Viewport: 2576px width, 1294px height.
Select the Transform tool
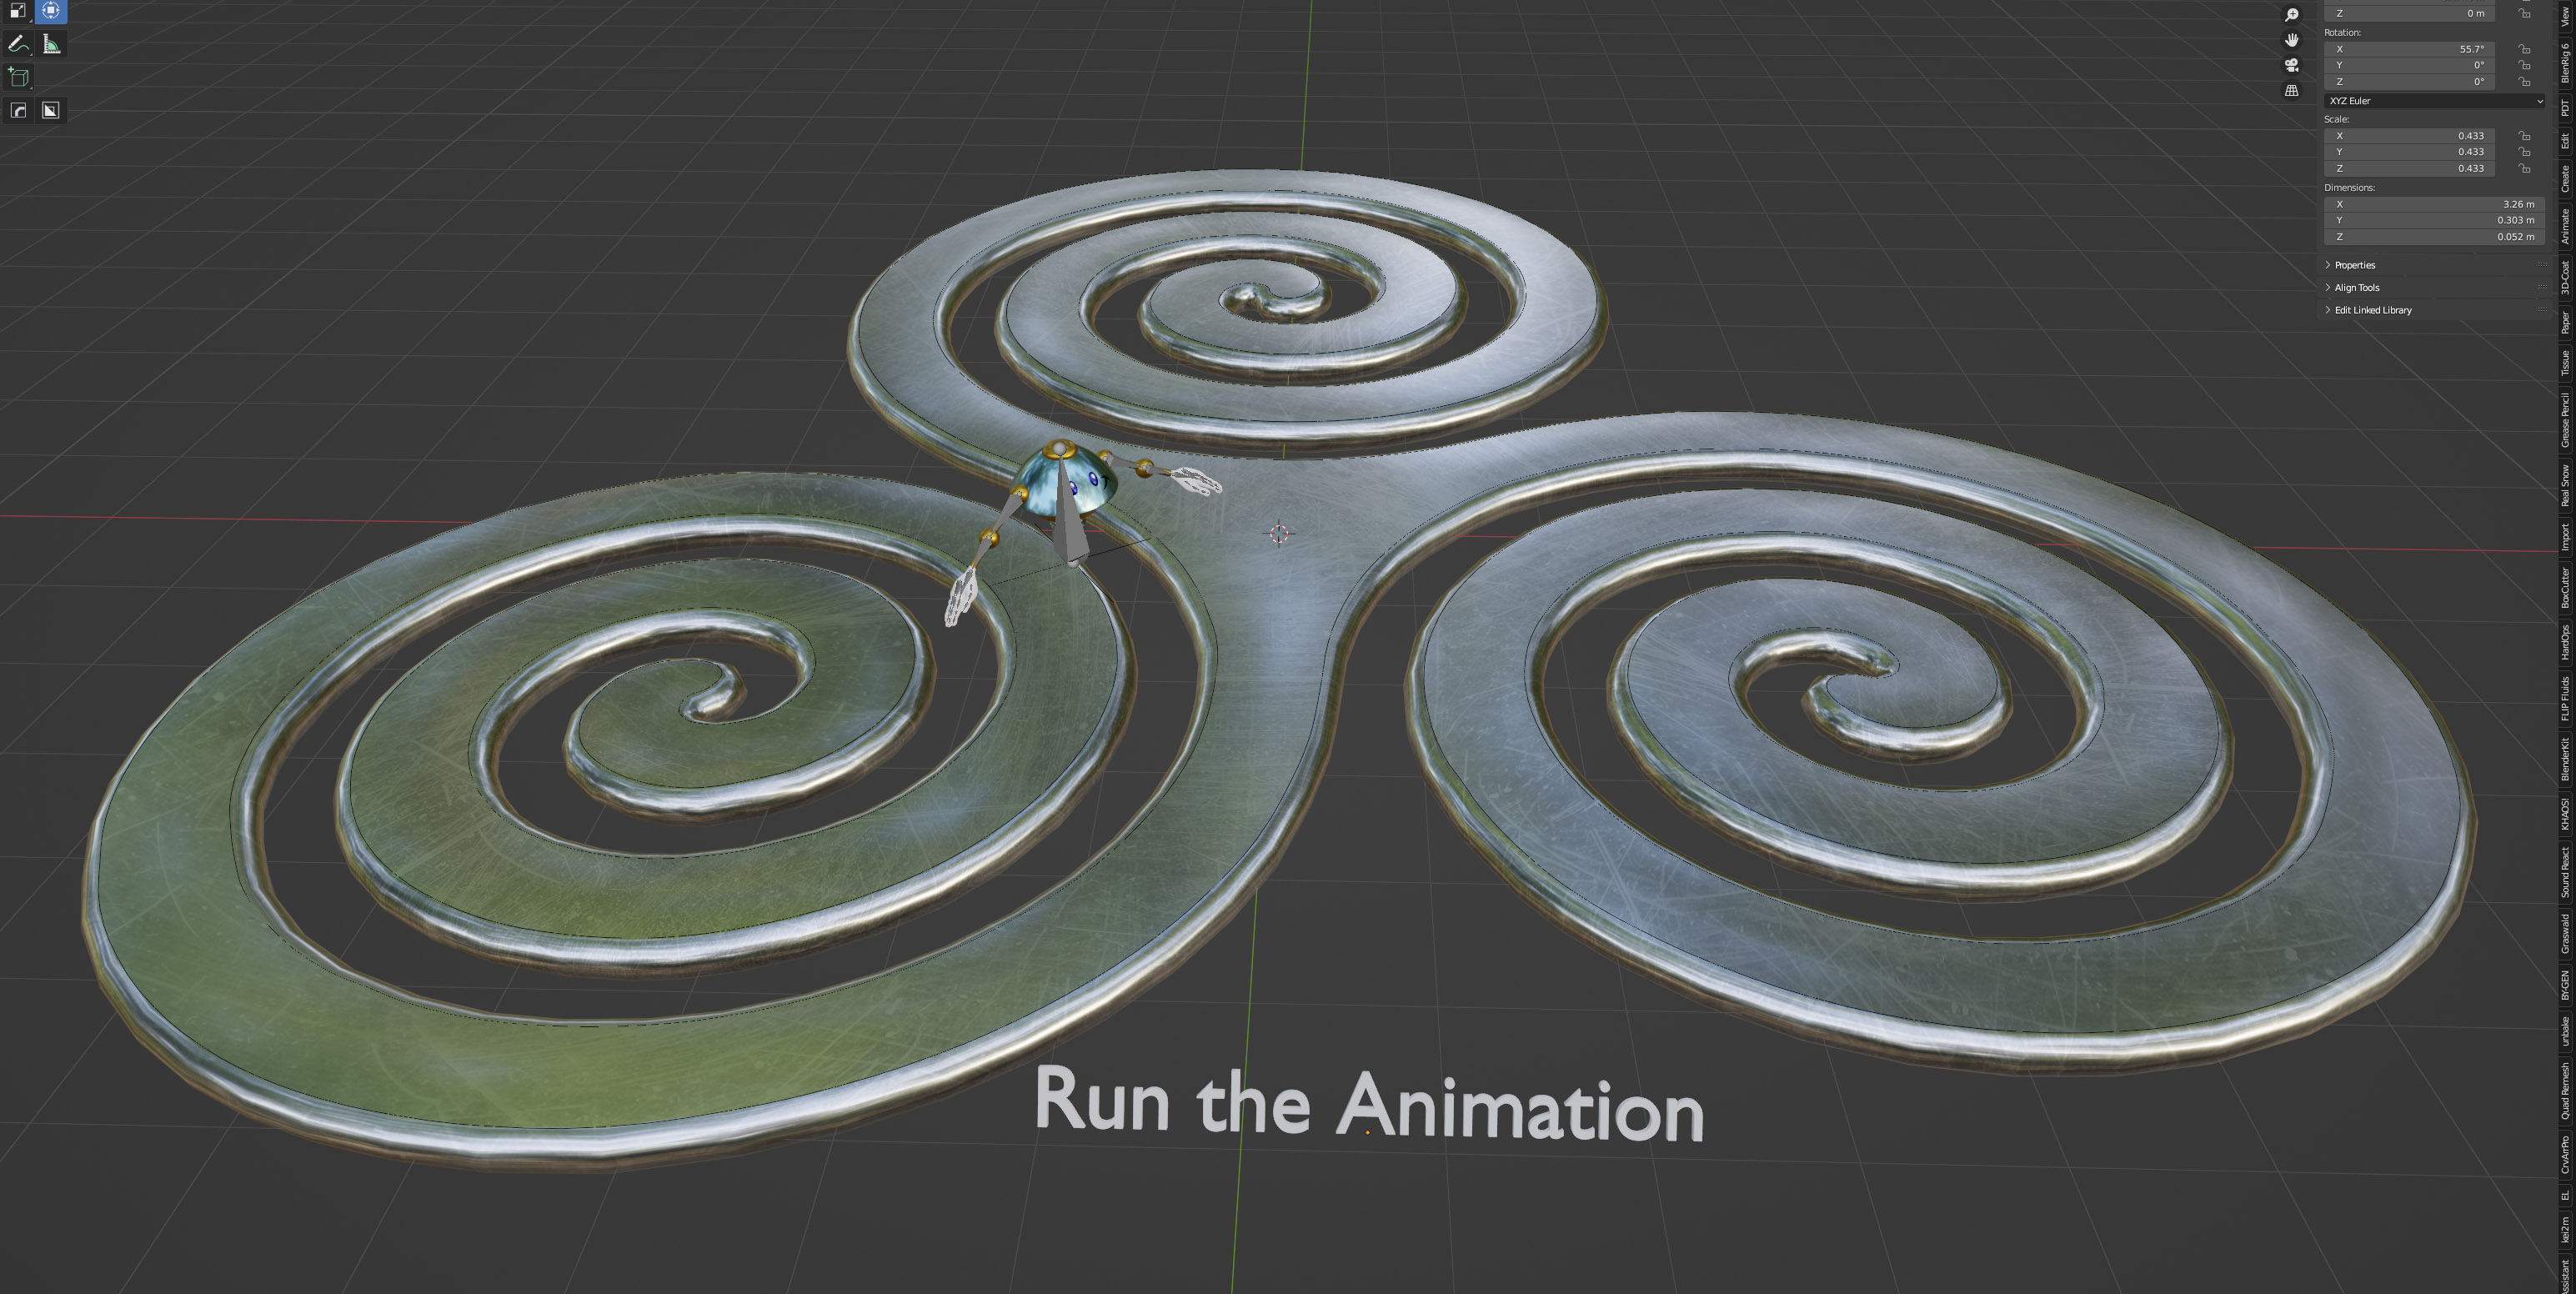(51, 11)
